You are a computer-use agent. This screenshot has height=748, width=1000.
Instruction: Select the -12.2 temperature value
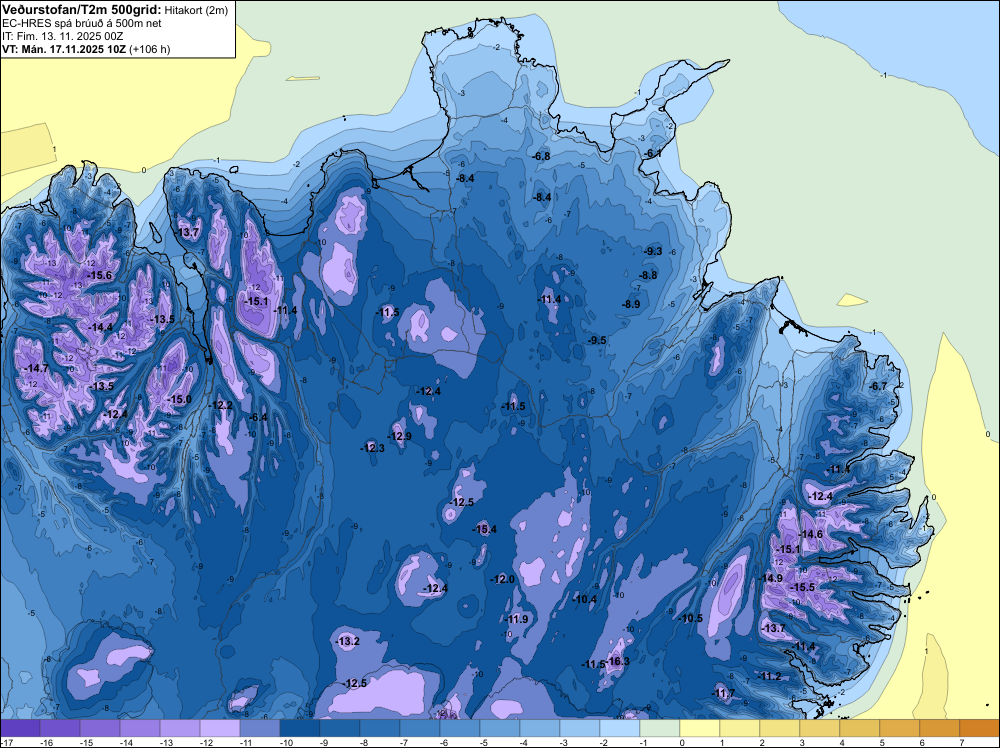[x=221, y=405]
